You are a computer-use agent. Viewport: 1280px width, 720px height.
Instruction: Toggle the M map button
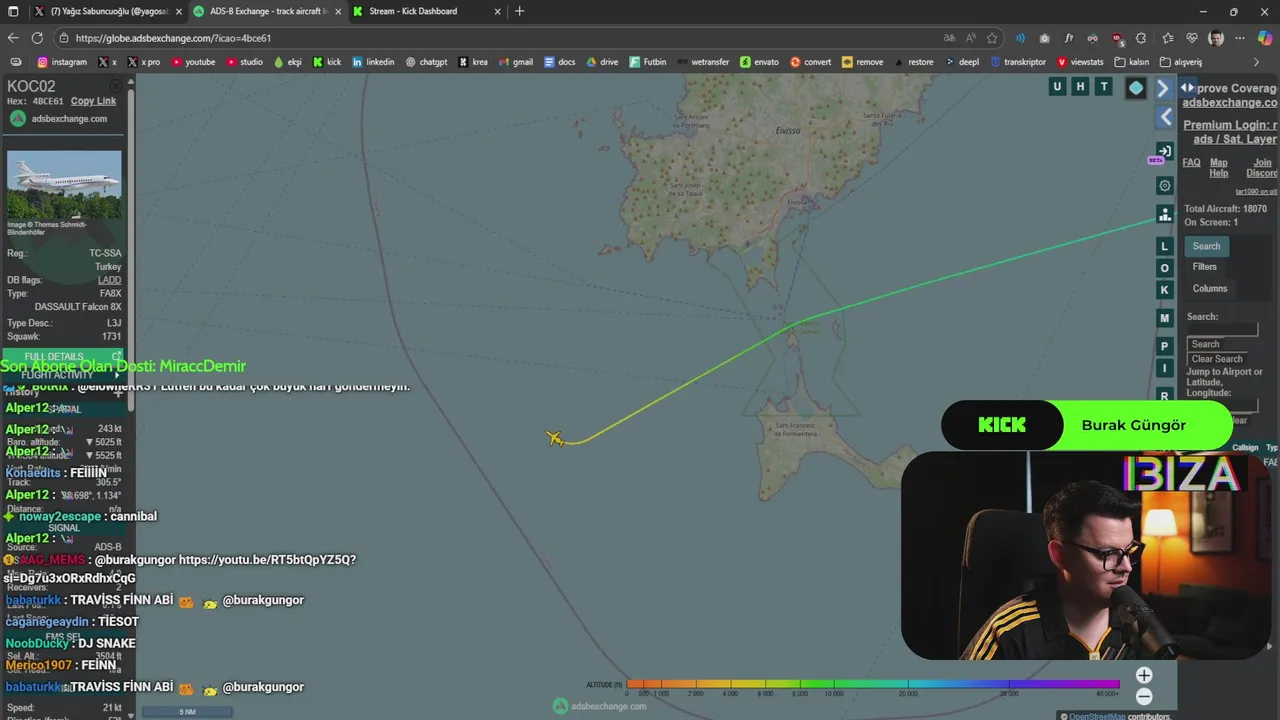pyautogui.click(x=1164, y=318)
